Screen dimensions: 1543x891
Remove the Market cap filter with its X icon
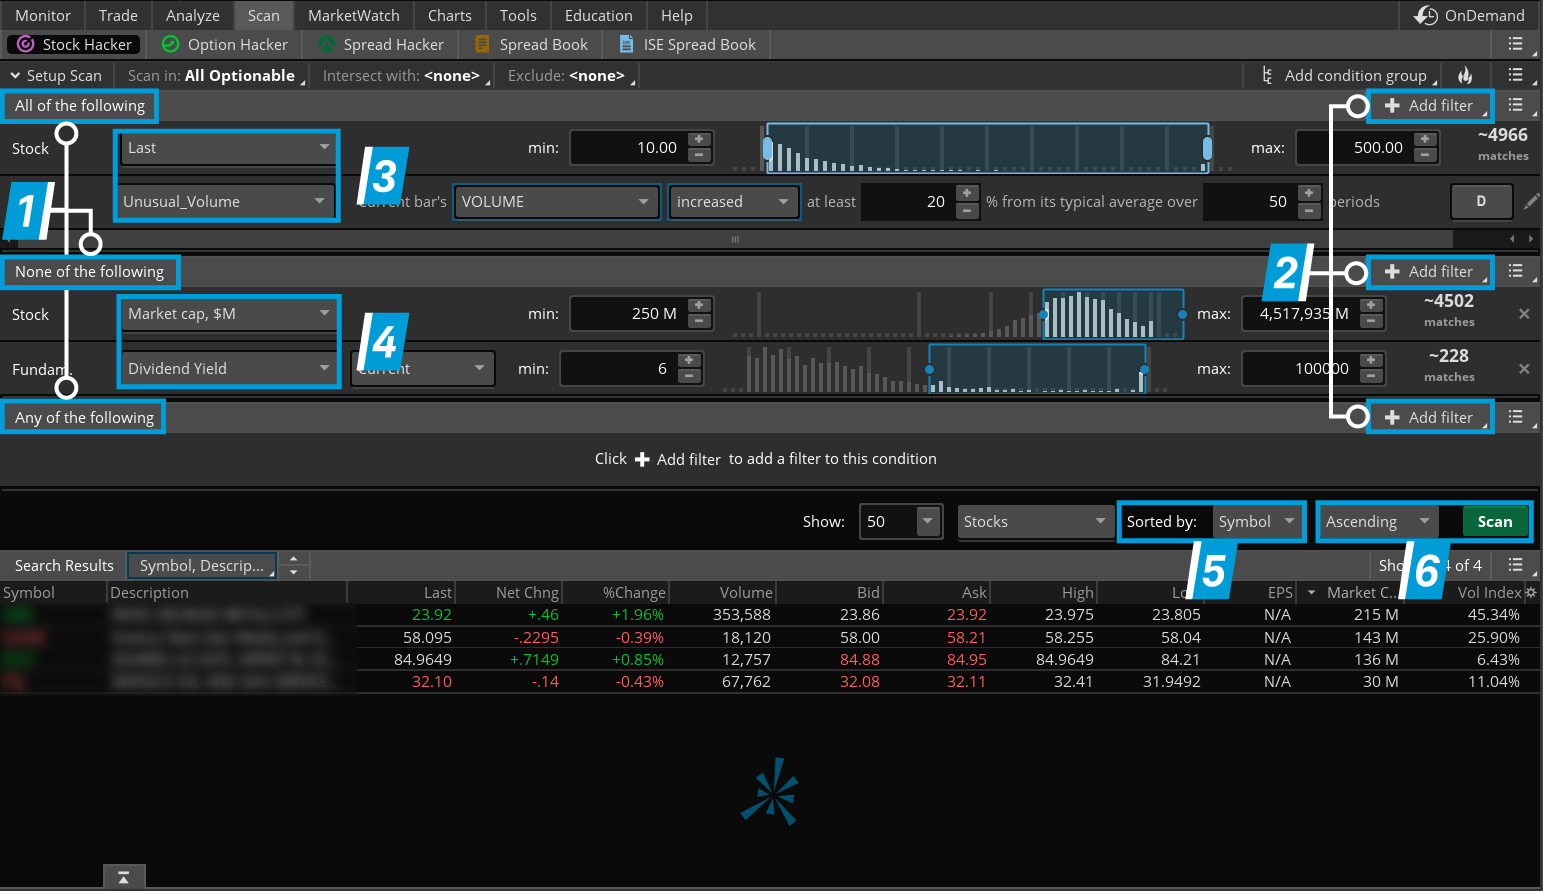[1524, 313]
